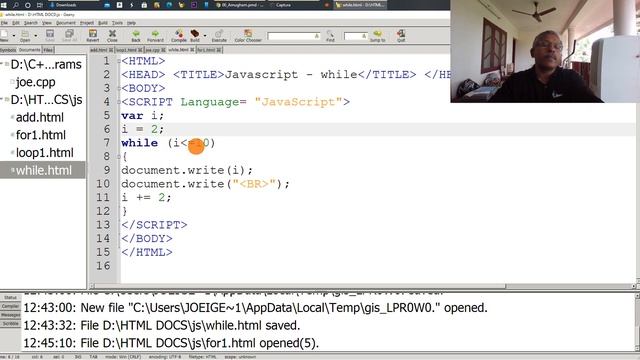Show the Compiler message tab
This screenshot has width=640, height=360.
pos(10,306)
